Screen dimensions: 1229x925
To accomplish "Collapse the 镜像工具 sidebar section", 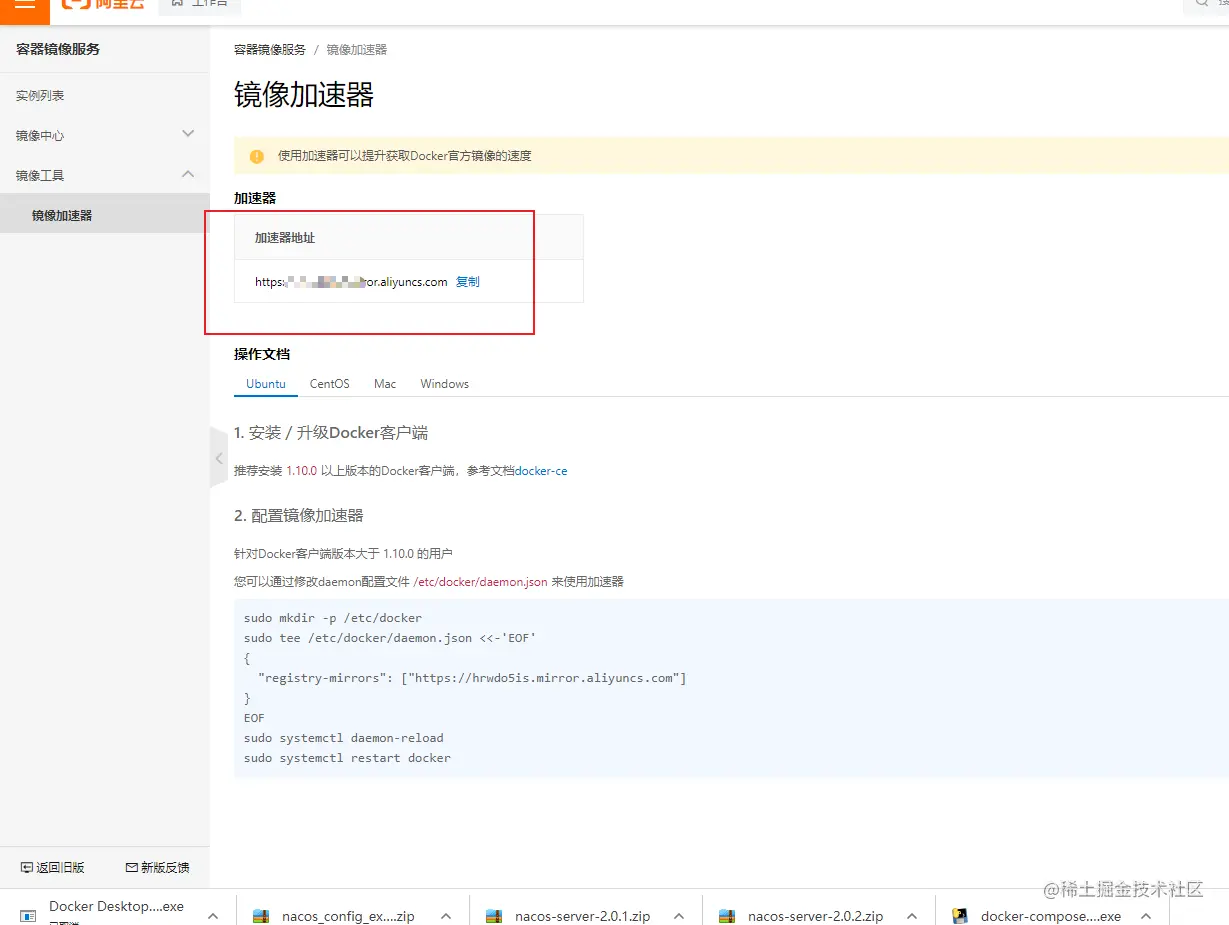I will click(x=105, y=175).
